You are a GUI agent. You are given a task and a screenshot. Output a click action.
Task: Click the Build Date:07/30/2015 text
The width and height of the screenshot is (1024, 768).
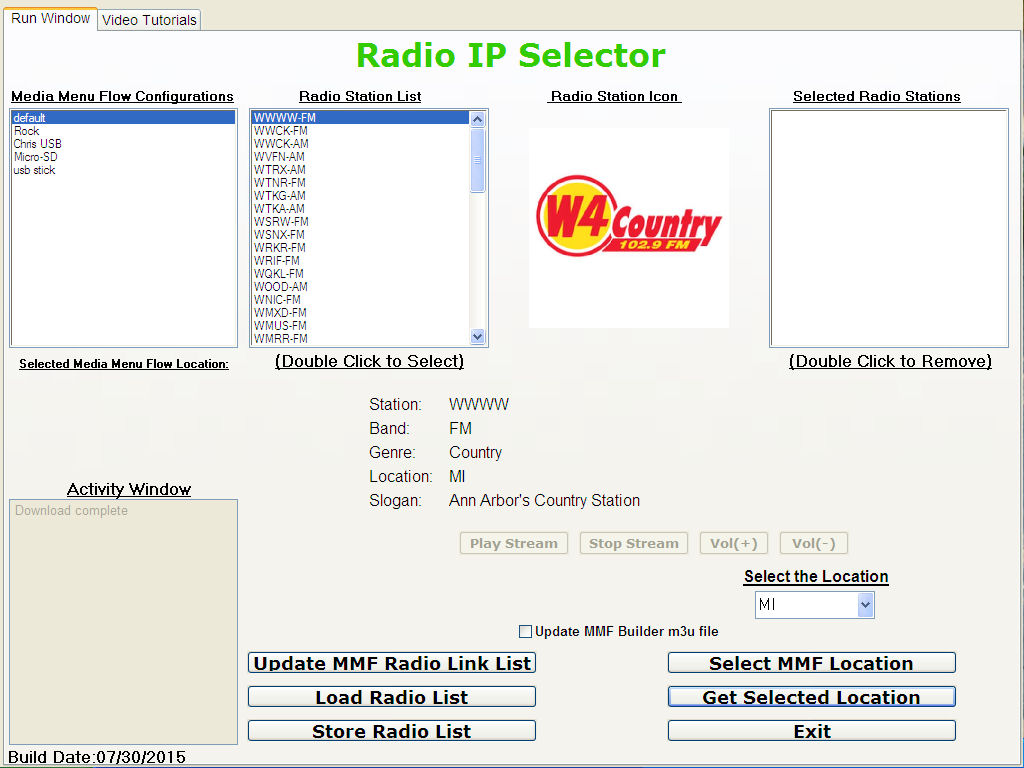[x=97, y=757]
